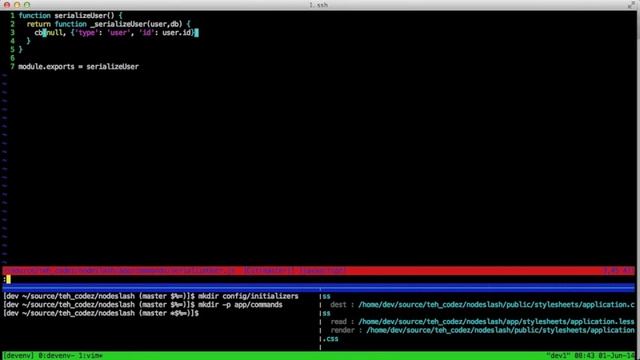Click '_serializeUser(user,db)' on line 2
The height and width of the screenshot is (360, 640).
pyautogui.click(x=136, y=24)
